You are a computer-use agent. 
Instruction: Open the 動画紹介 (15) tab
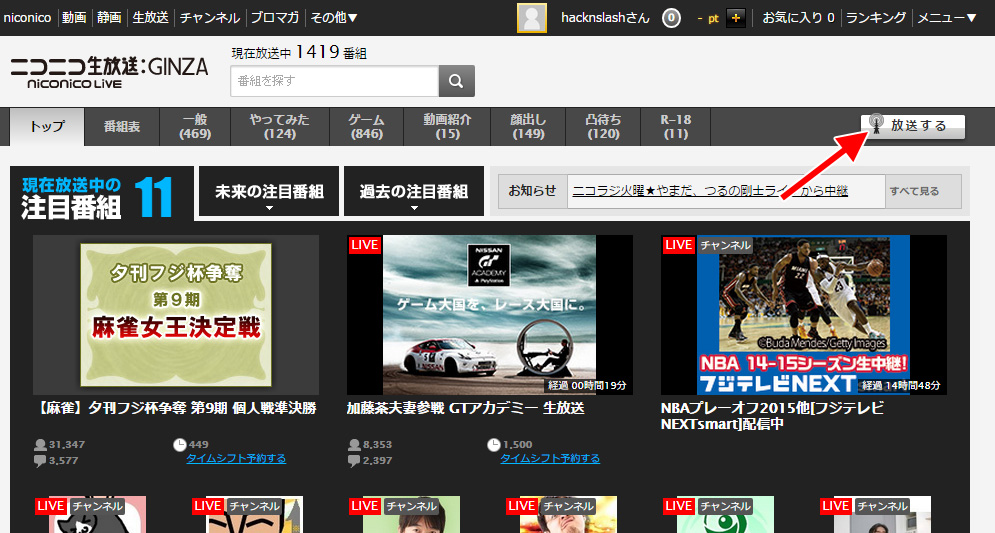coord(447,126)
